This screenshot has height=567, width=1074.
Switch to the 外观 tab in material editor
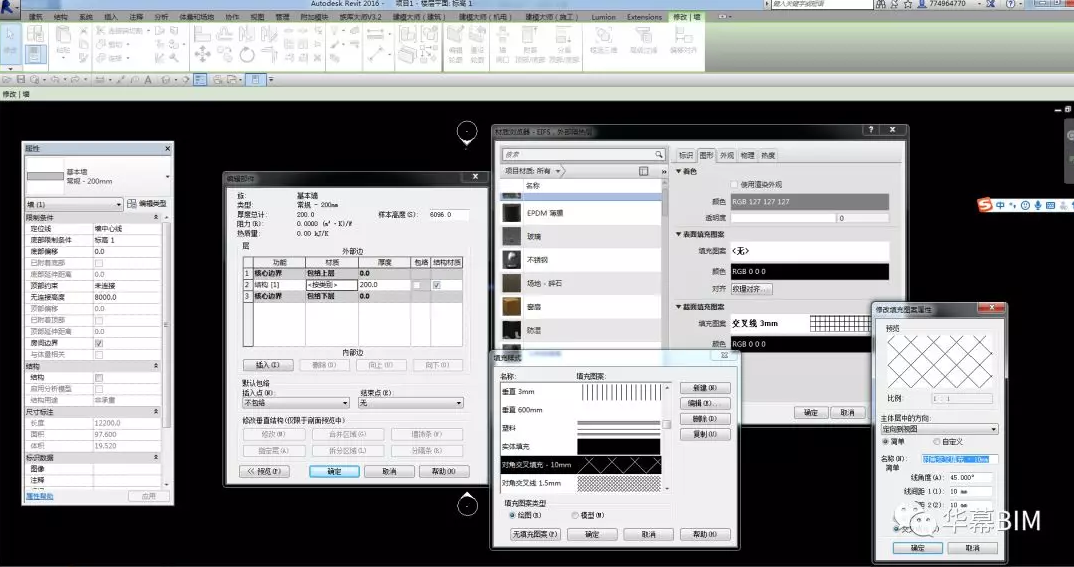[x=727, y=155]
